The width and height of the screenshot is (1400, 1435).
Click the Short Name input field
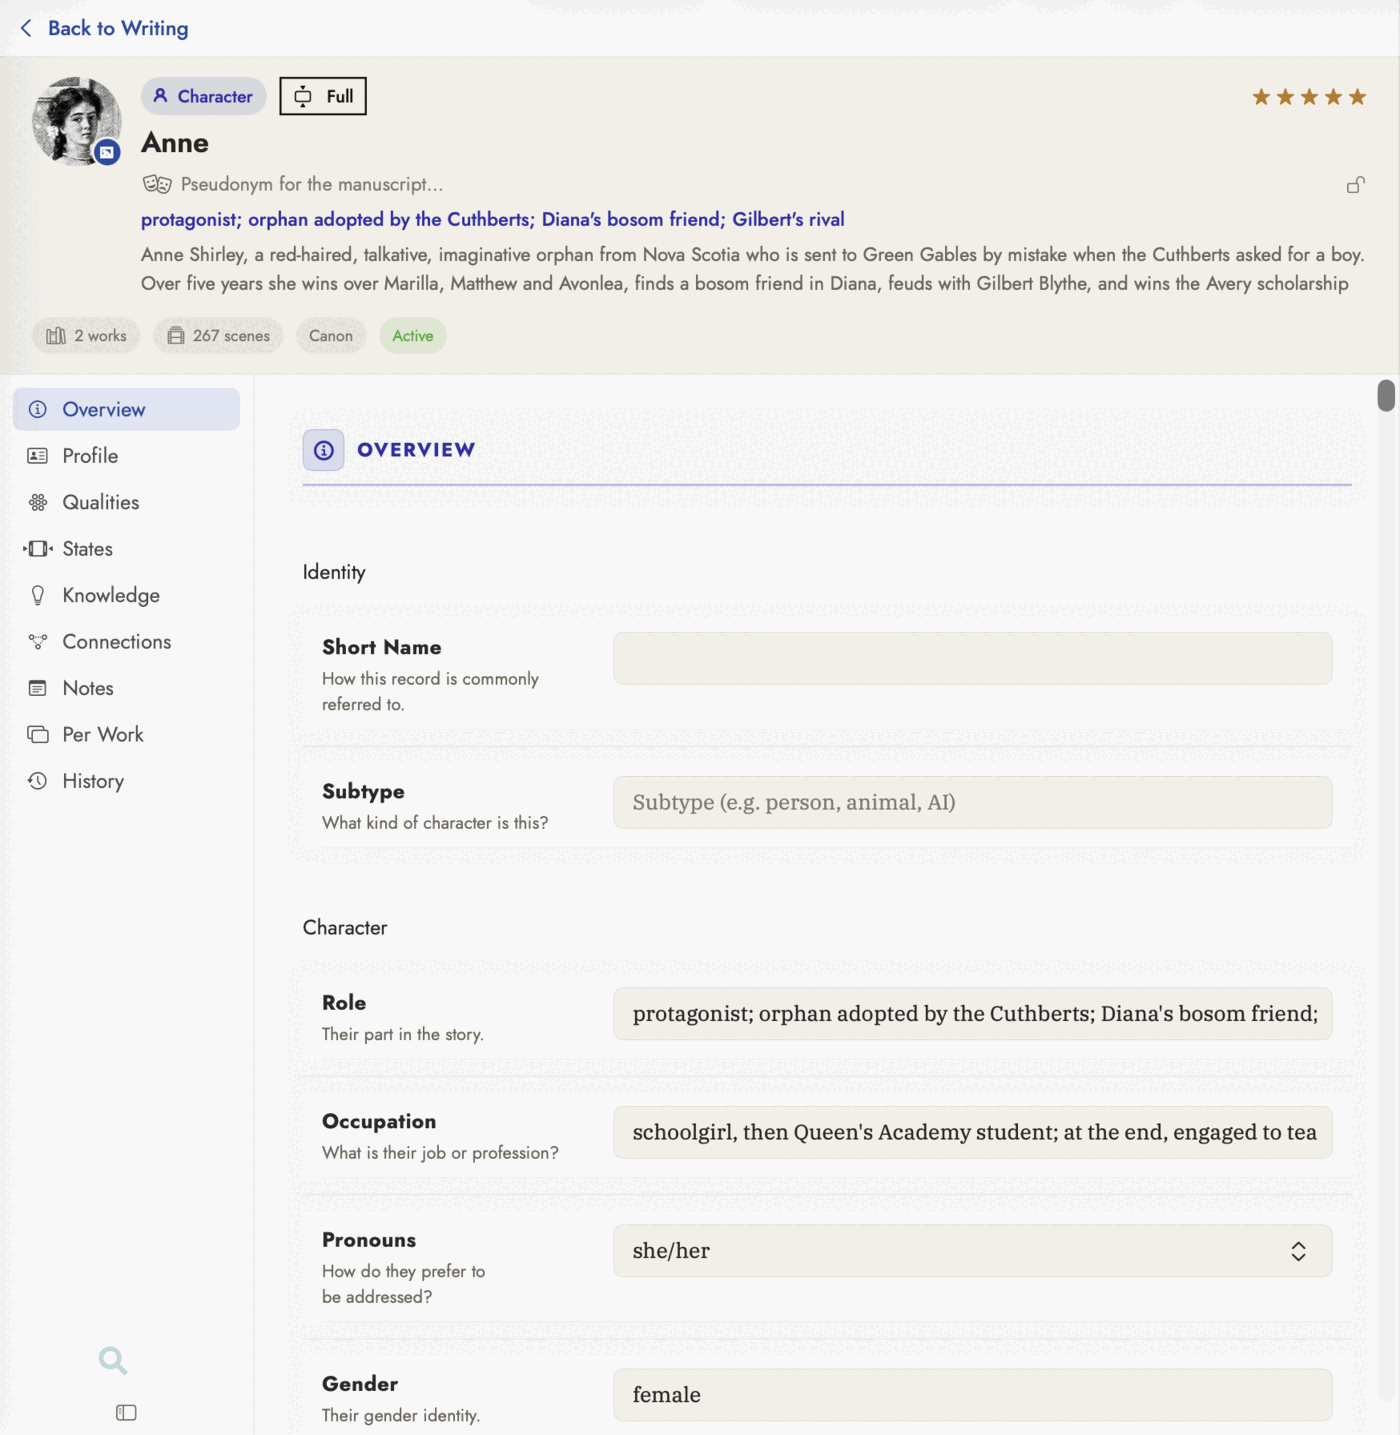(972, 658)
